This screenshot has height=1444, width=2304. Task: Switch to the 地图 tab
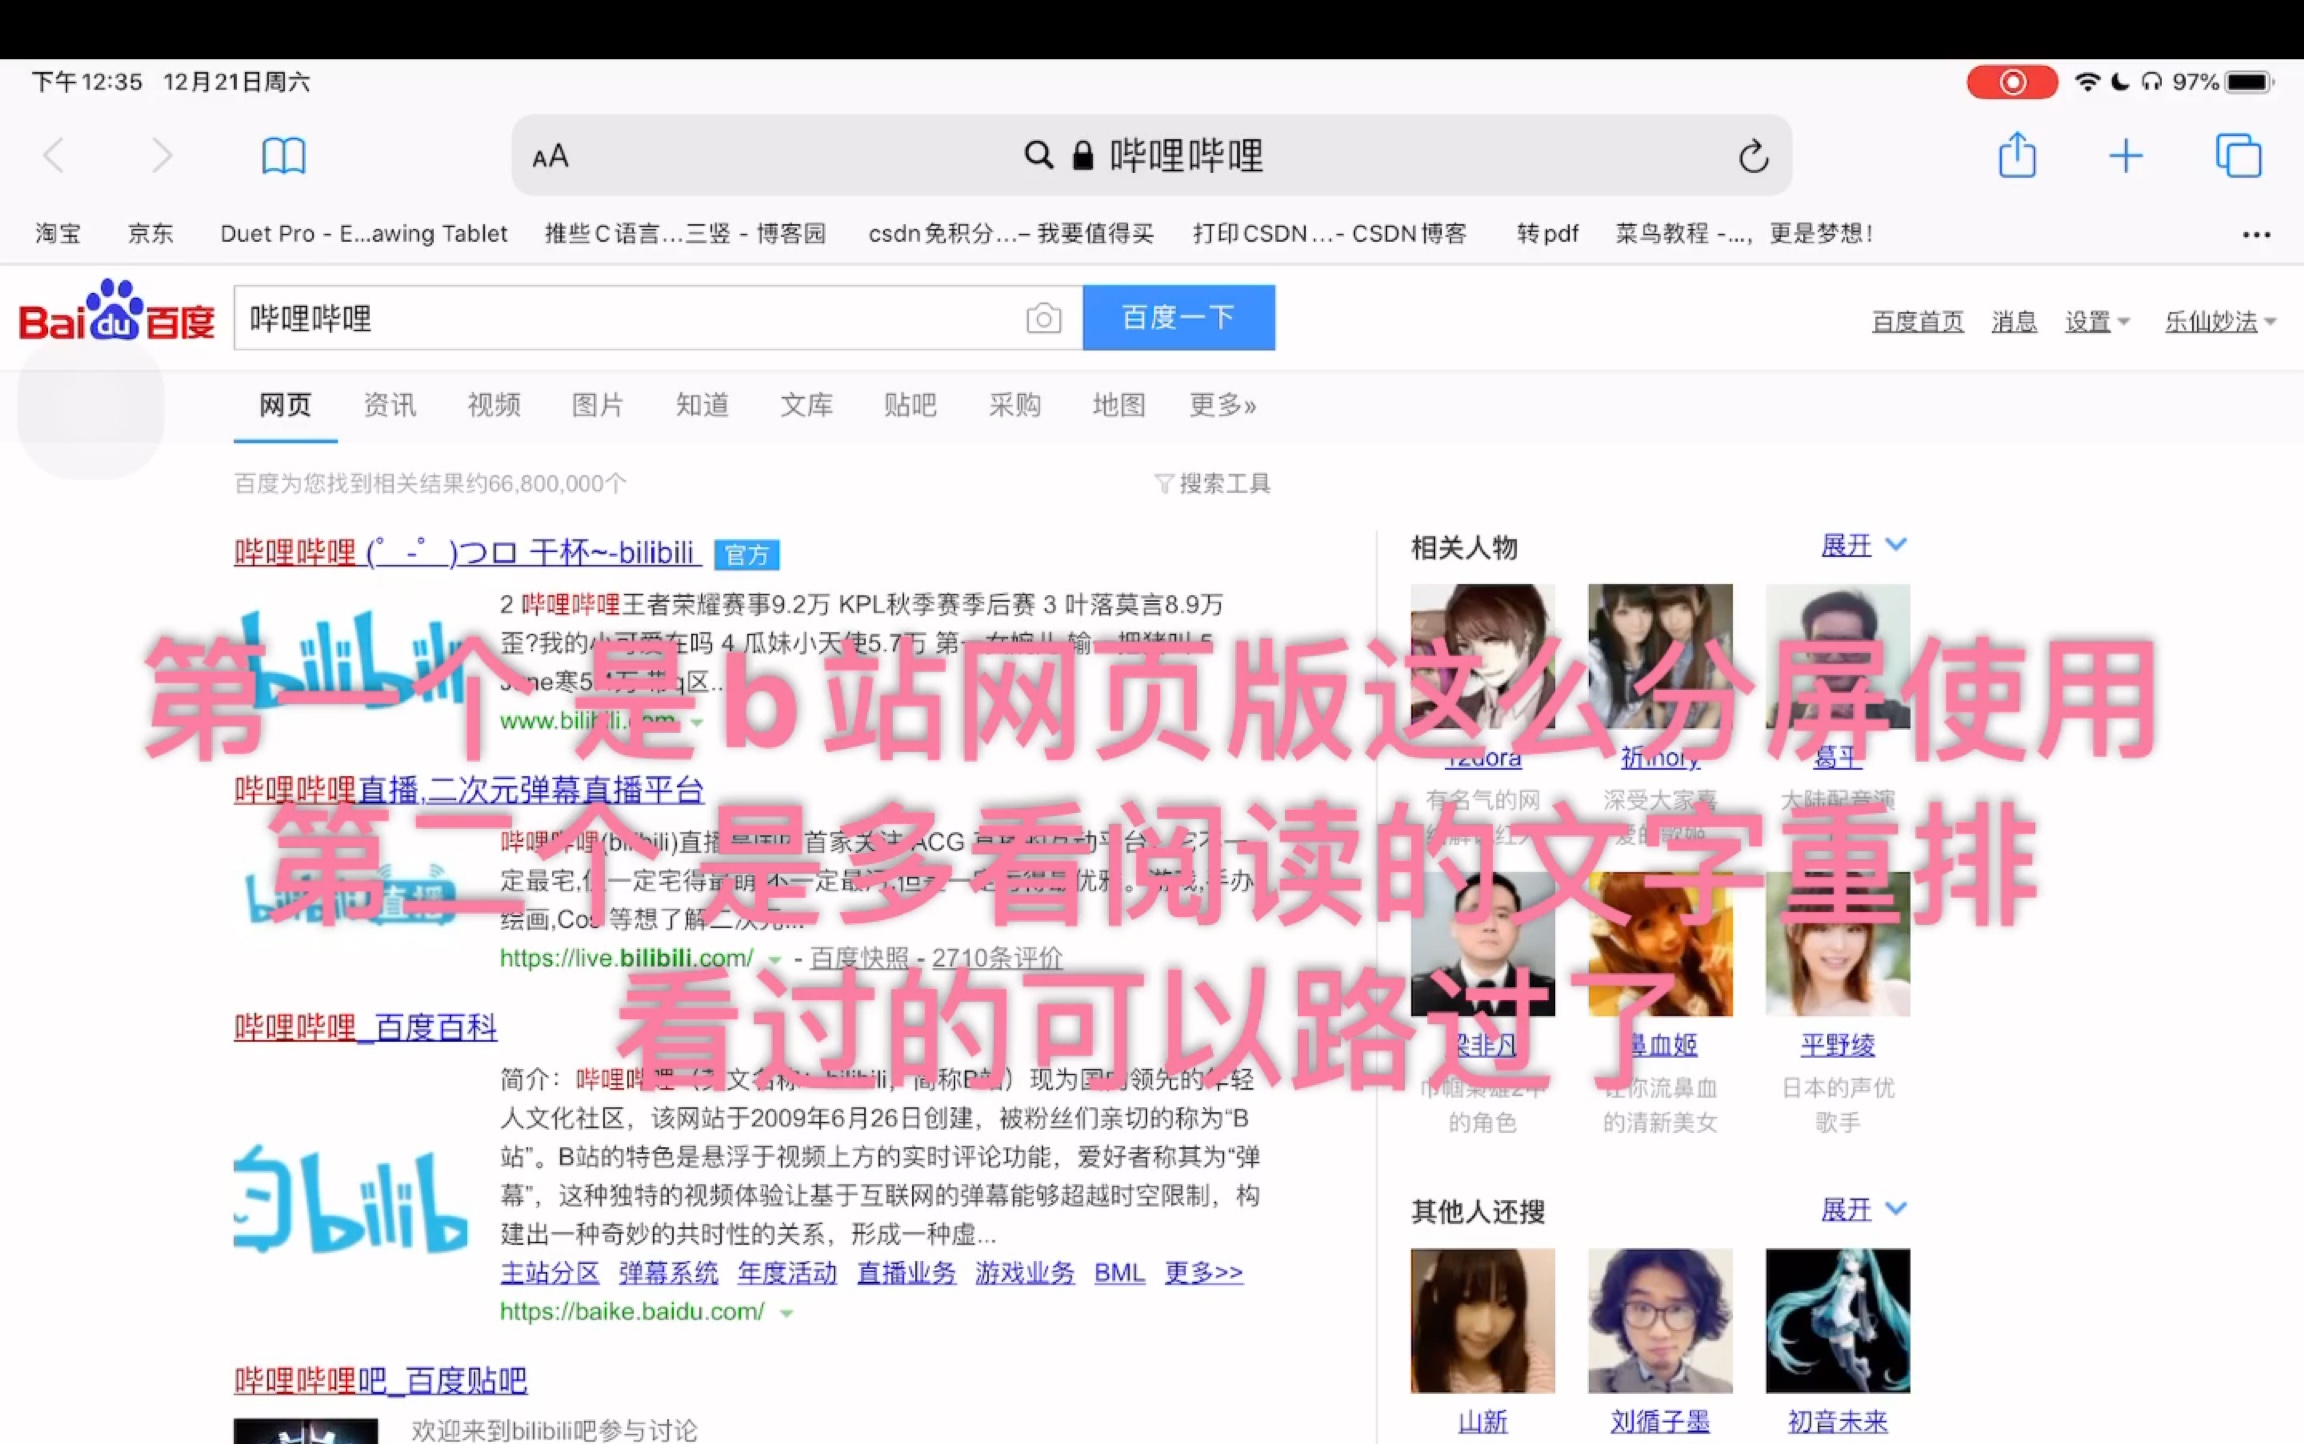point(1119,405)
